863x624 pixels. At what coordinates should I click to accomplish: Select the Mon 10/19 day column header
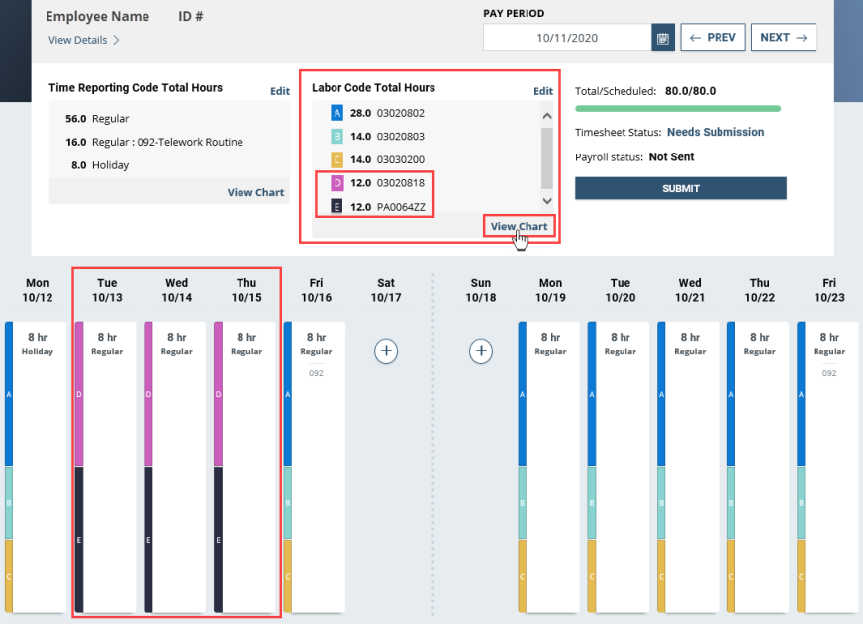point(549,290)
